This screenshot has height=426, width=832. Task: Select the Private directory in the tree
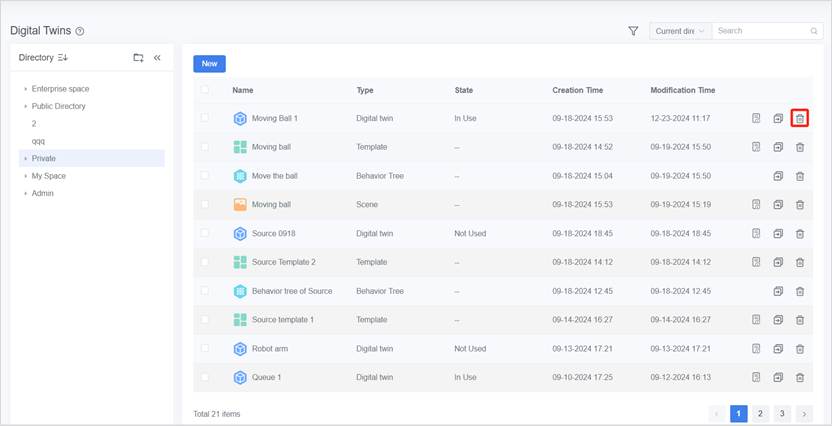coord(44,158)
